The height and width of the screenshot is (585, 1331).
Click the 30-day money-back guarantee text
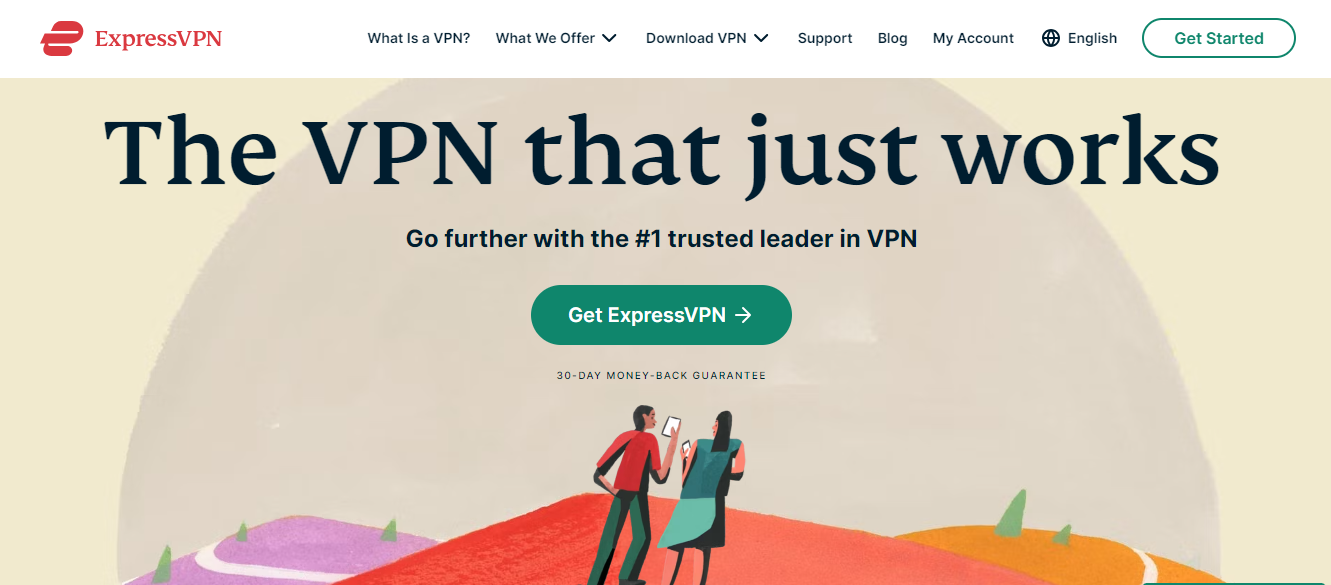661,376
